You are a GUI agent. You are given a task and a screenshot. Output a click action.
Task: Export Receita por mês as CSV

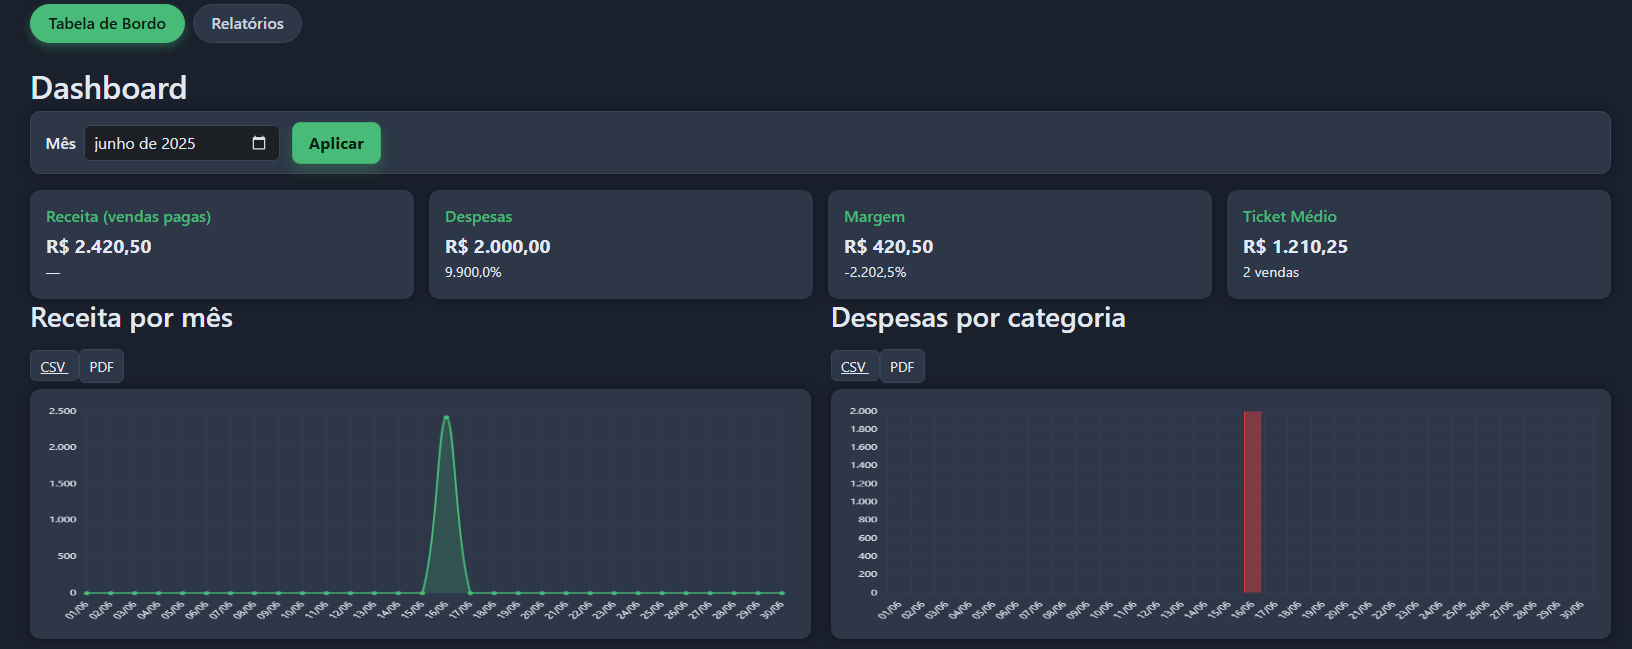(x=53, y=367)
